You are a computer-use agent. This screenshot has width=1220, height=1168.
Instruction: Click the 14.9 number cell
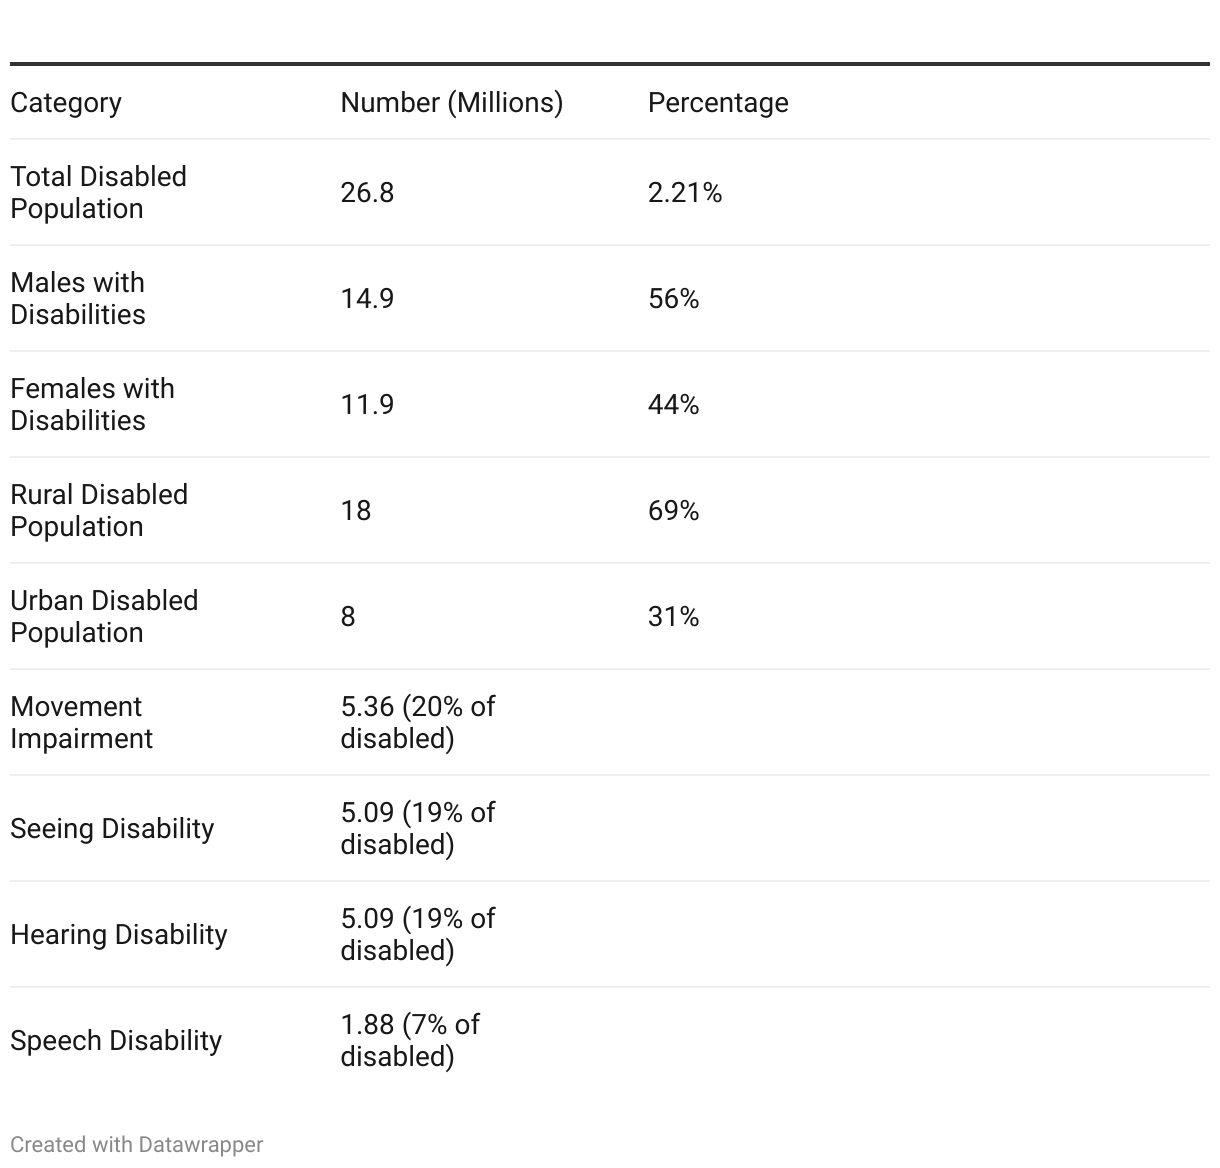[367, 299]
